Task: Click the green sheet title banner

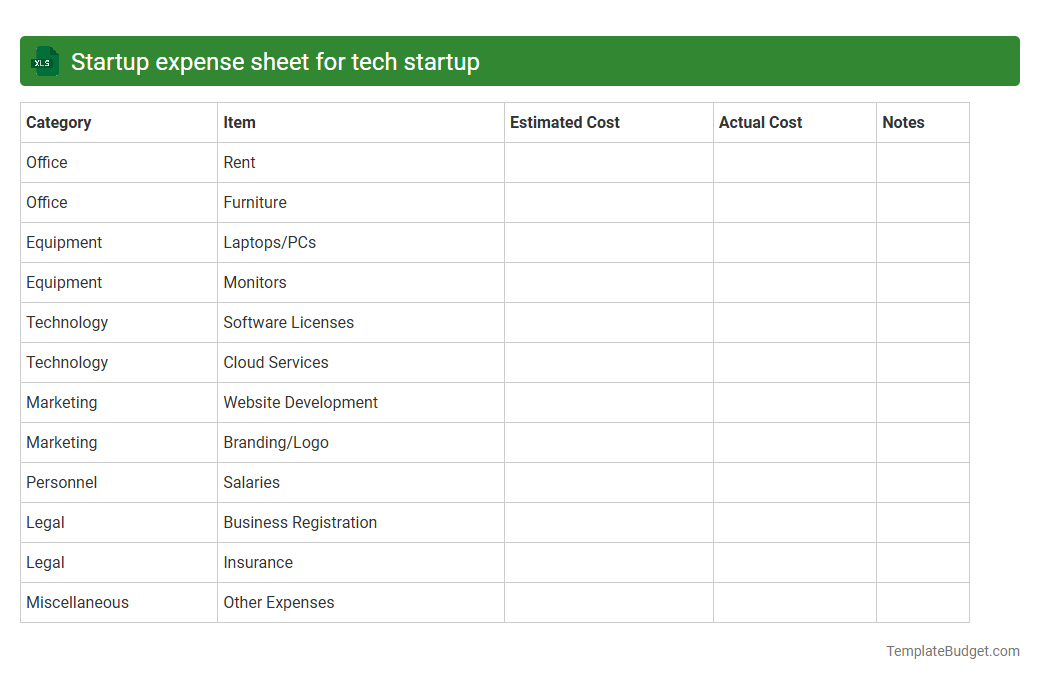Action: [x=520, y=61]
